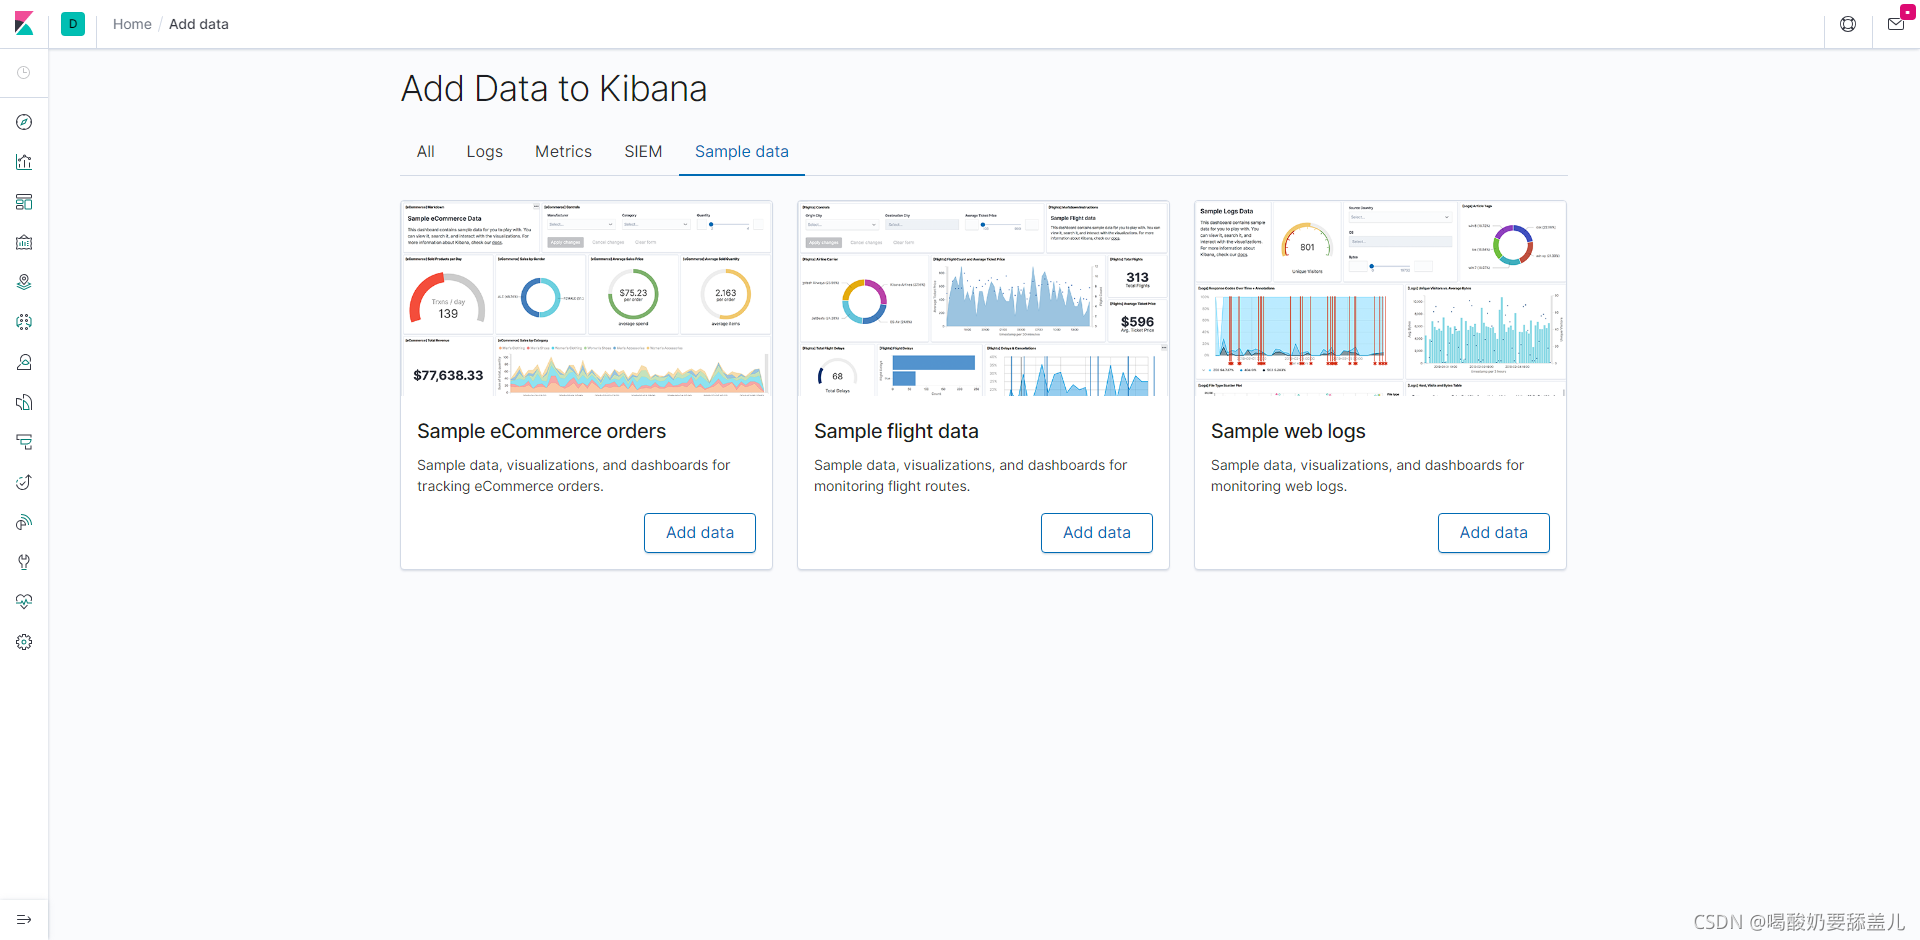Click the Home breadcrumb link
The image size is (1920, 940).
[x=132, y=24]
